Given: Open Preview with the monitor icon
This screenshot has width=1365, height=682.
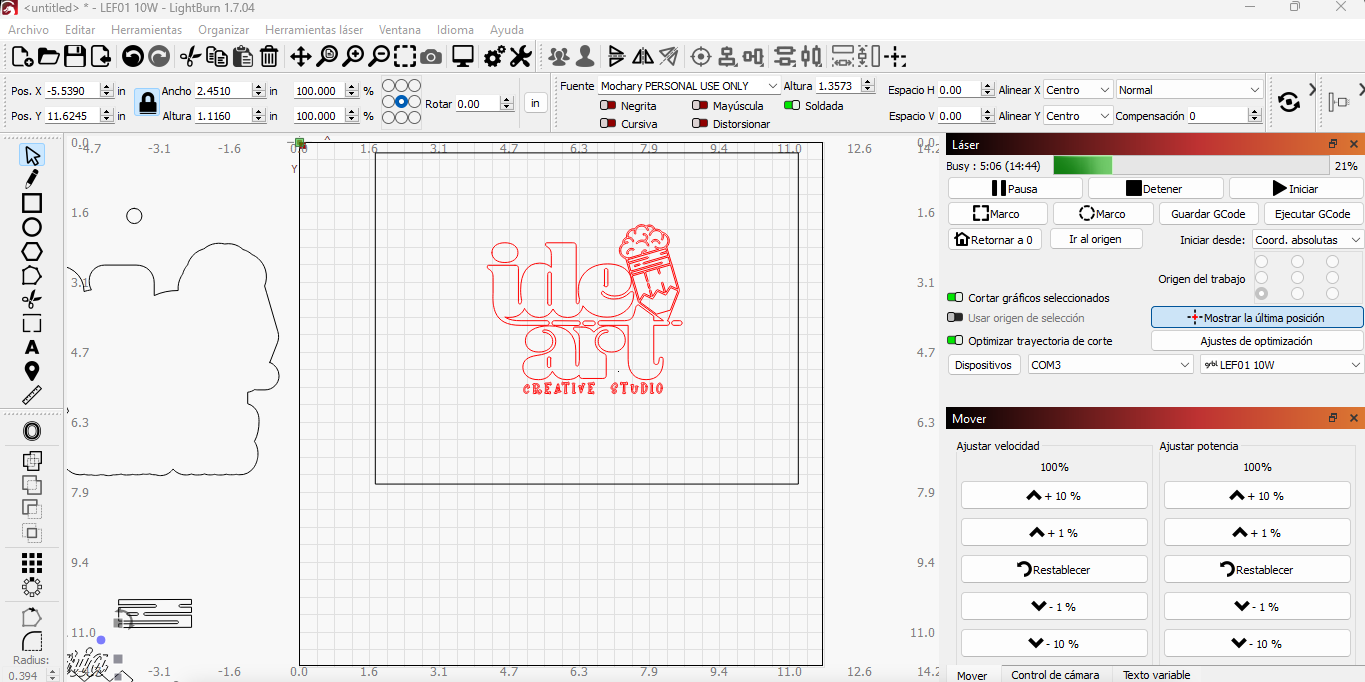Looking at the screenshot, I should point(463,56).
